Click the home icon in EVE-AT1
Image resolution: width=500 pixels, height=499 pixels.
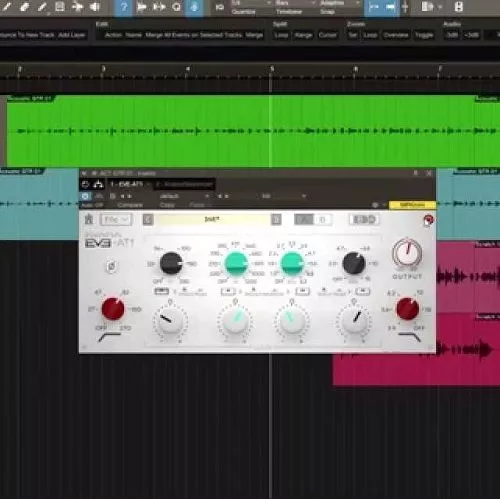pos(89,219)
